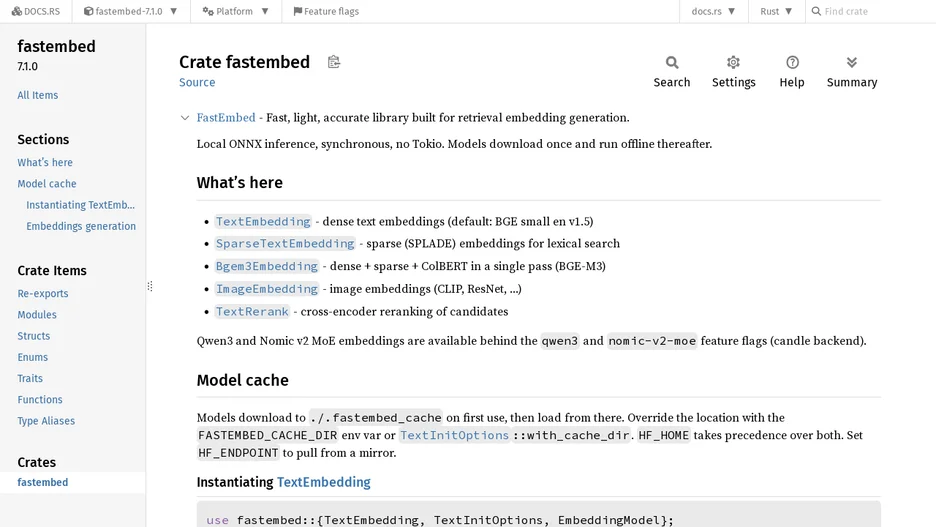Jump to Instantiating TextEmb... sidebar entry
This screenshot has height=527, width=936.
point(81,205)
